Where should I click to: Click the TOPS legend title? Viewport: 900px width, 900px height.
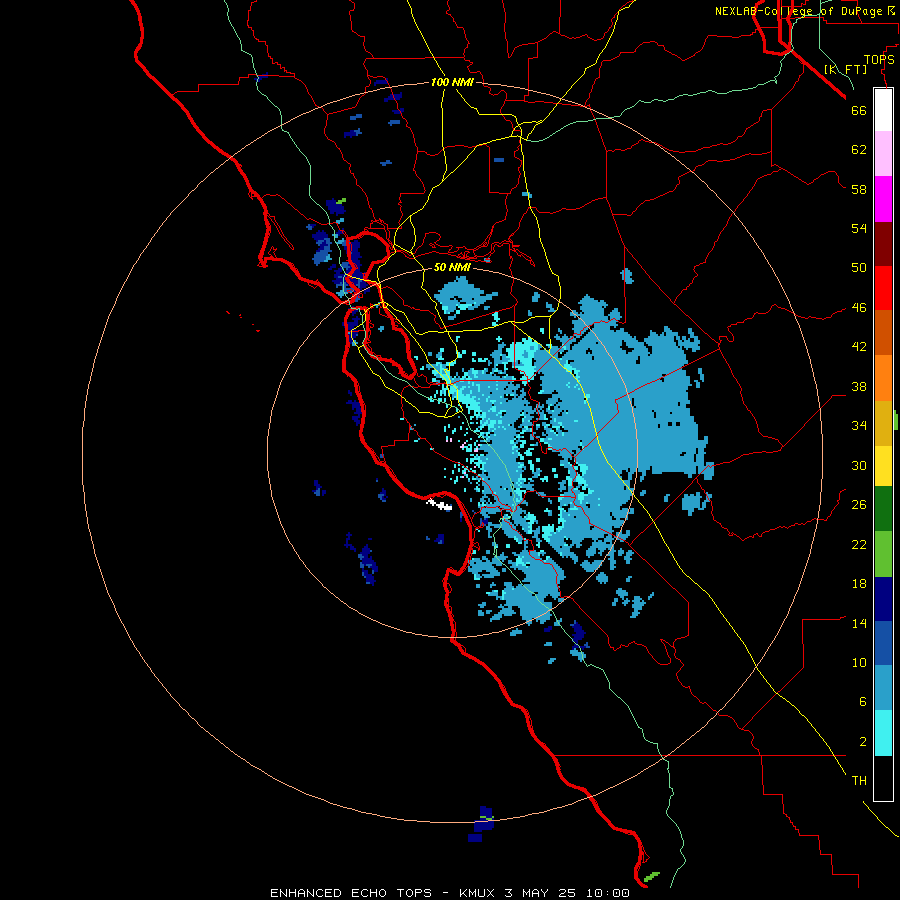879,60
